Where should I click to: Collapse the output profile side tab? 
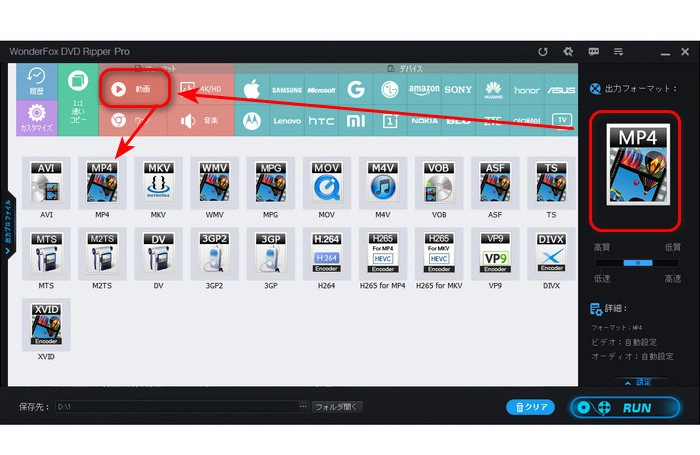click(8, 227)
